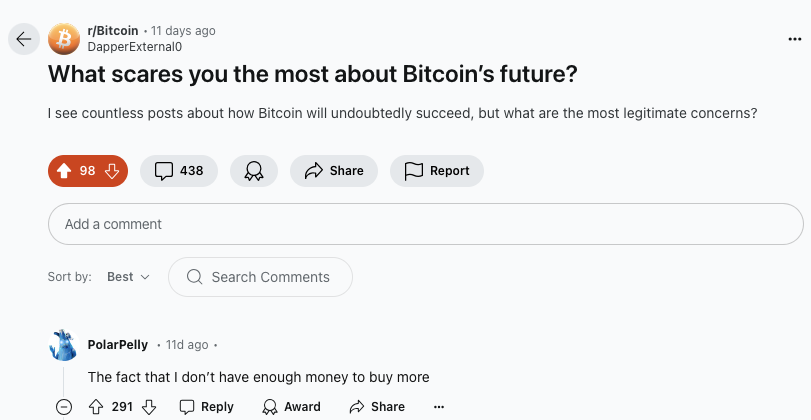
Task: Reply to PolarPelly's comment
Action: [206, 407]
